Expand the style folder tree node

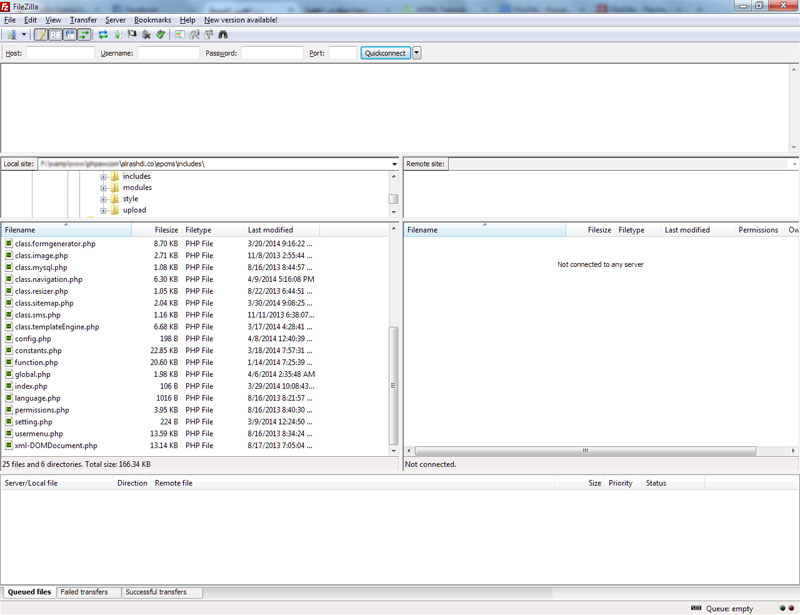pos(104,200)
